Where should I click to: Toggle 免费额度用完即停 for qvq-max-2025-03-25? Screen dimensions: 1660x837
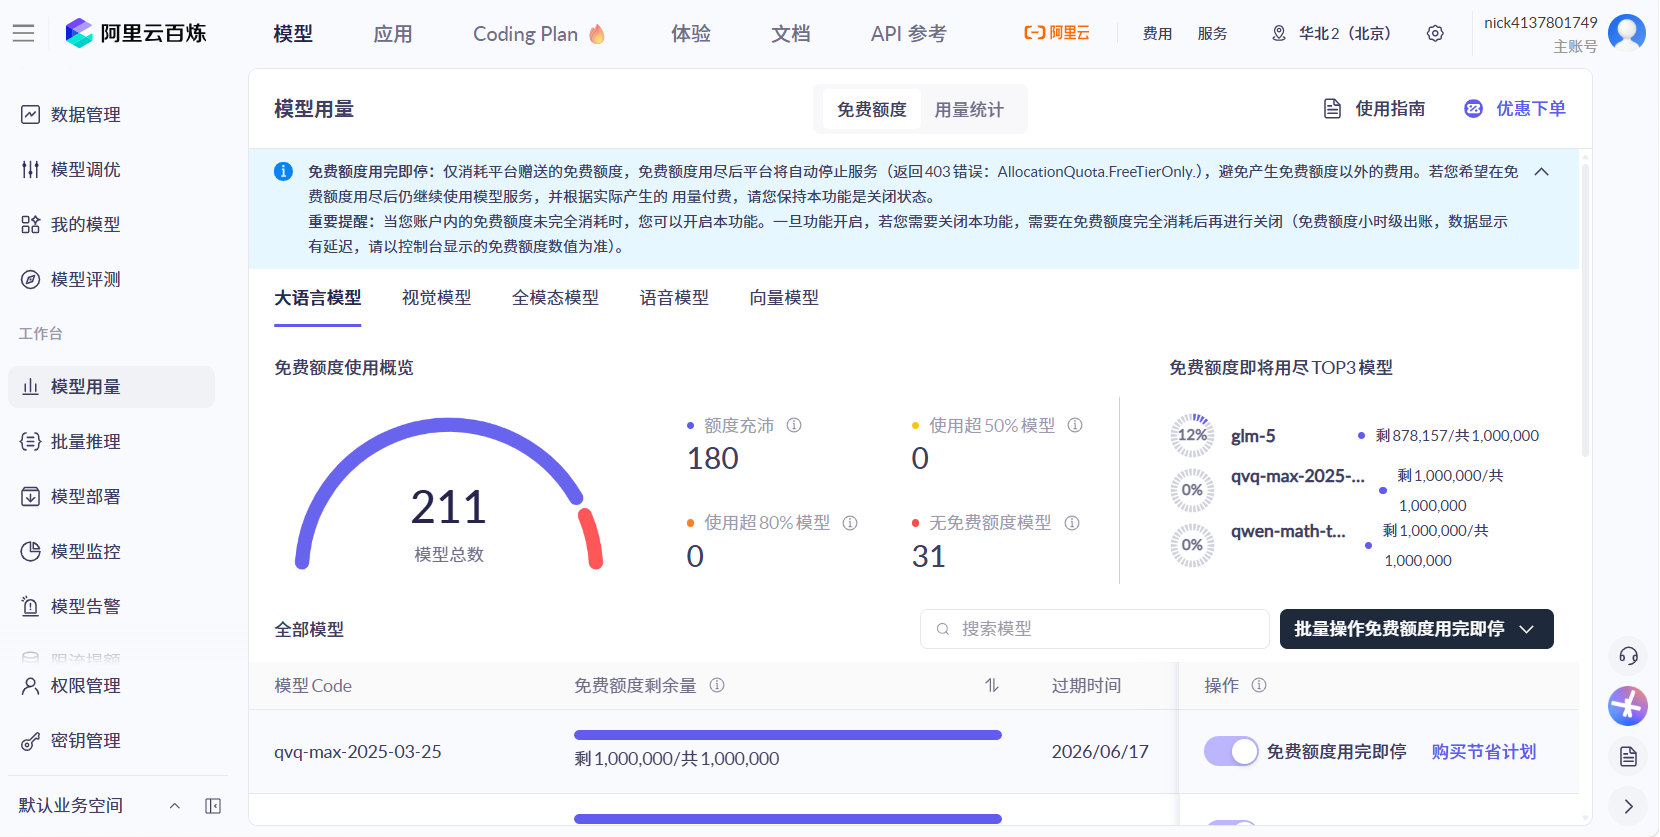pyautogui.click(x=1231, y=751)
